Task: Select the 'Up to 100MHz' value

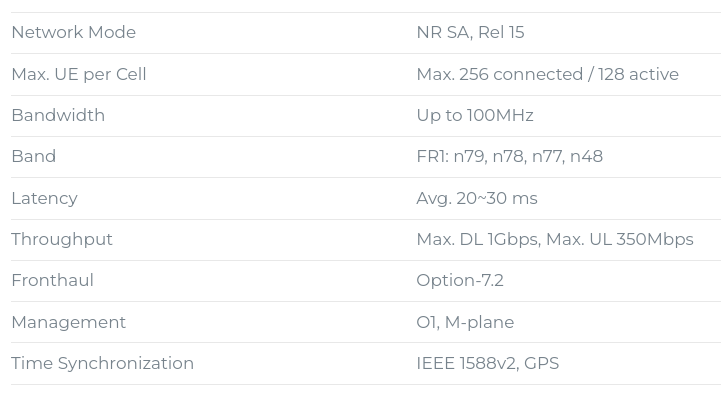Action: (x=475, y=115)
